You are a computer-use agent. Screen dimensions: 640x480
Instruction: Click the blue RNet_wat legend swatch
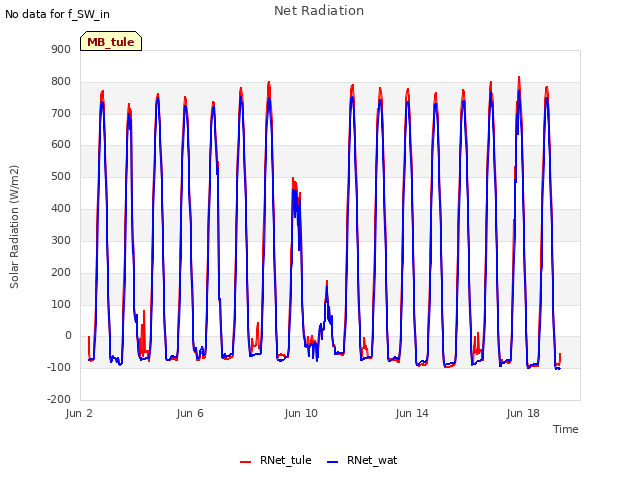[333, 462]
